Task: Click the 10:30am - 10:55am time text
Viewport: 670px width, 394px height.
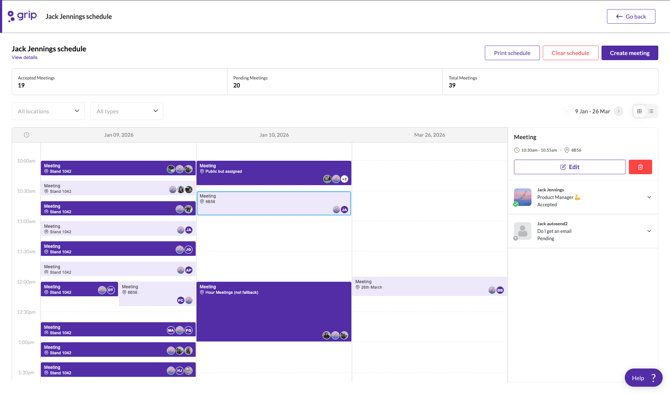Action: [539, 150]
